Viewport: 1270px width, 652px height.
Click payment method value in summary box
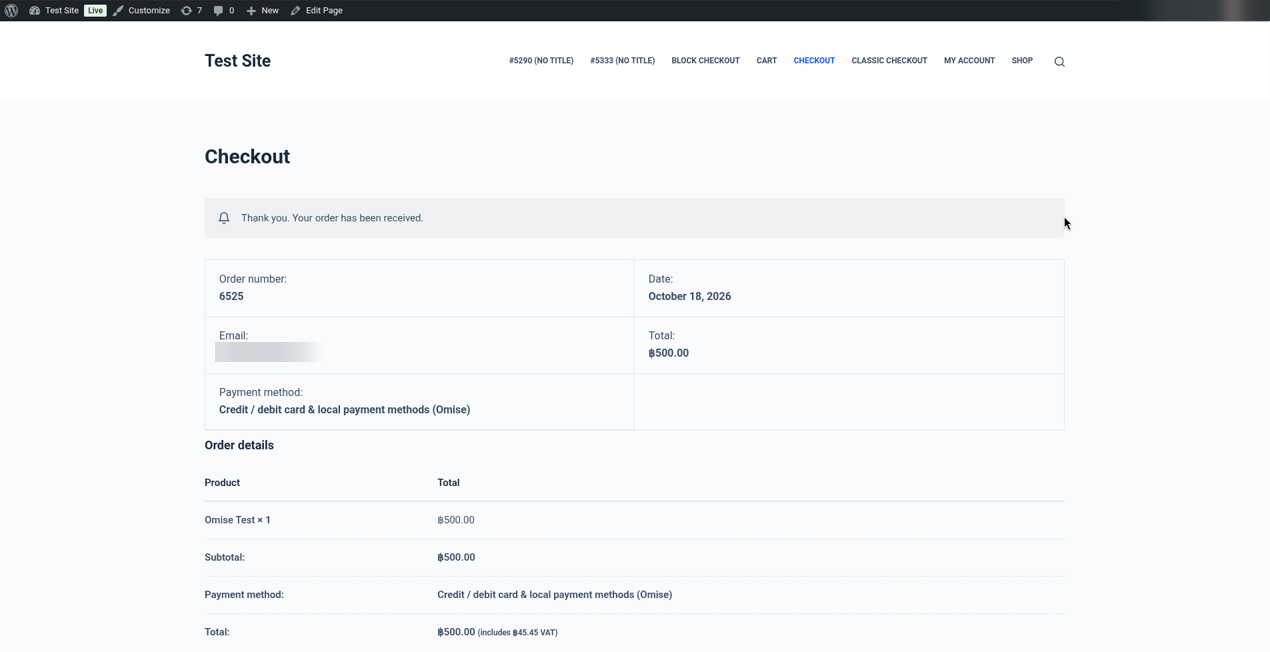pos(344,410)
